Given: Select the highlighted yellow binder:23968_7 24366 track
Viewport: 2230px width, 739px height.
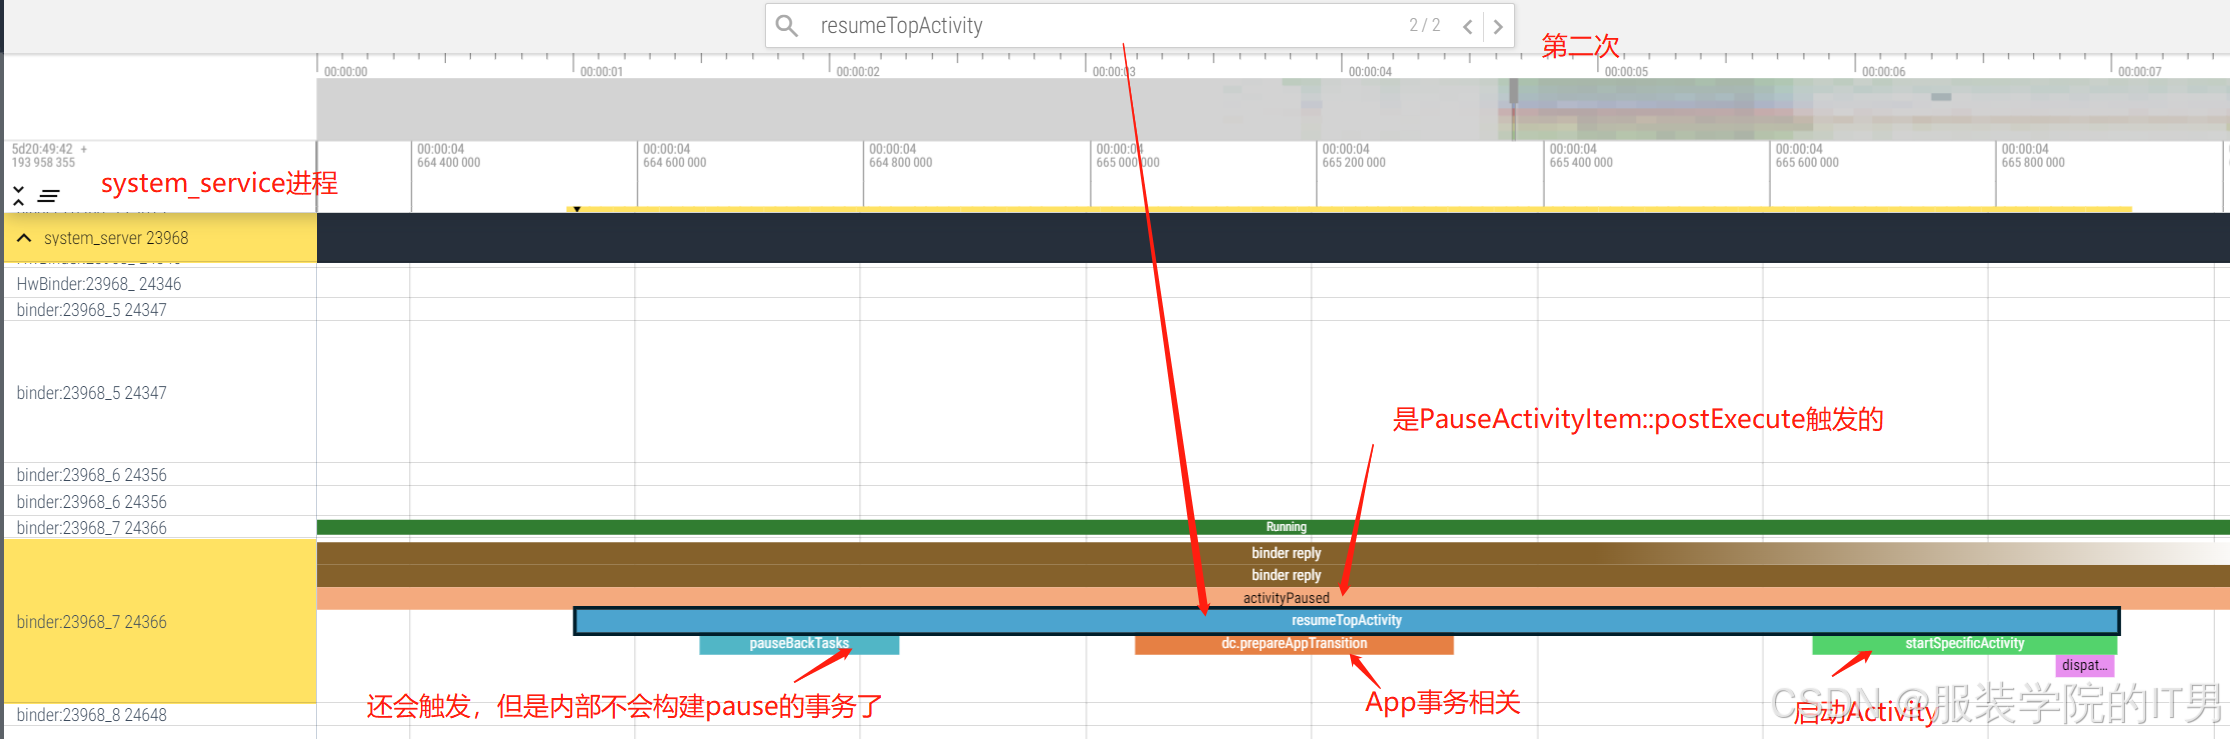Looking at the screenshot, I should coord(160,621).
